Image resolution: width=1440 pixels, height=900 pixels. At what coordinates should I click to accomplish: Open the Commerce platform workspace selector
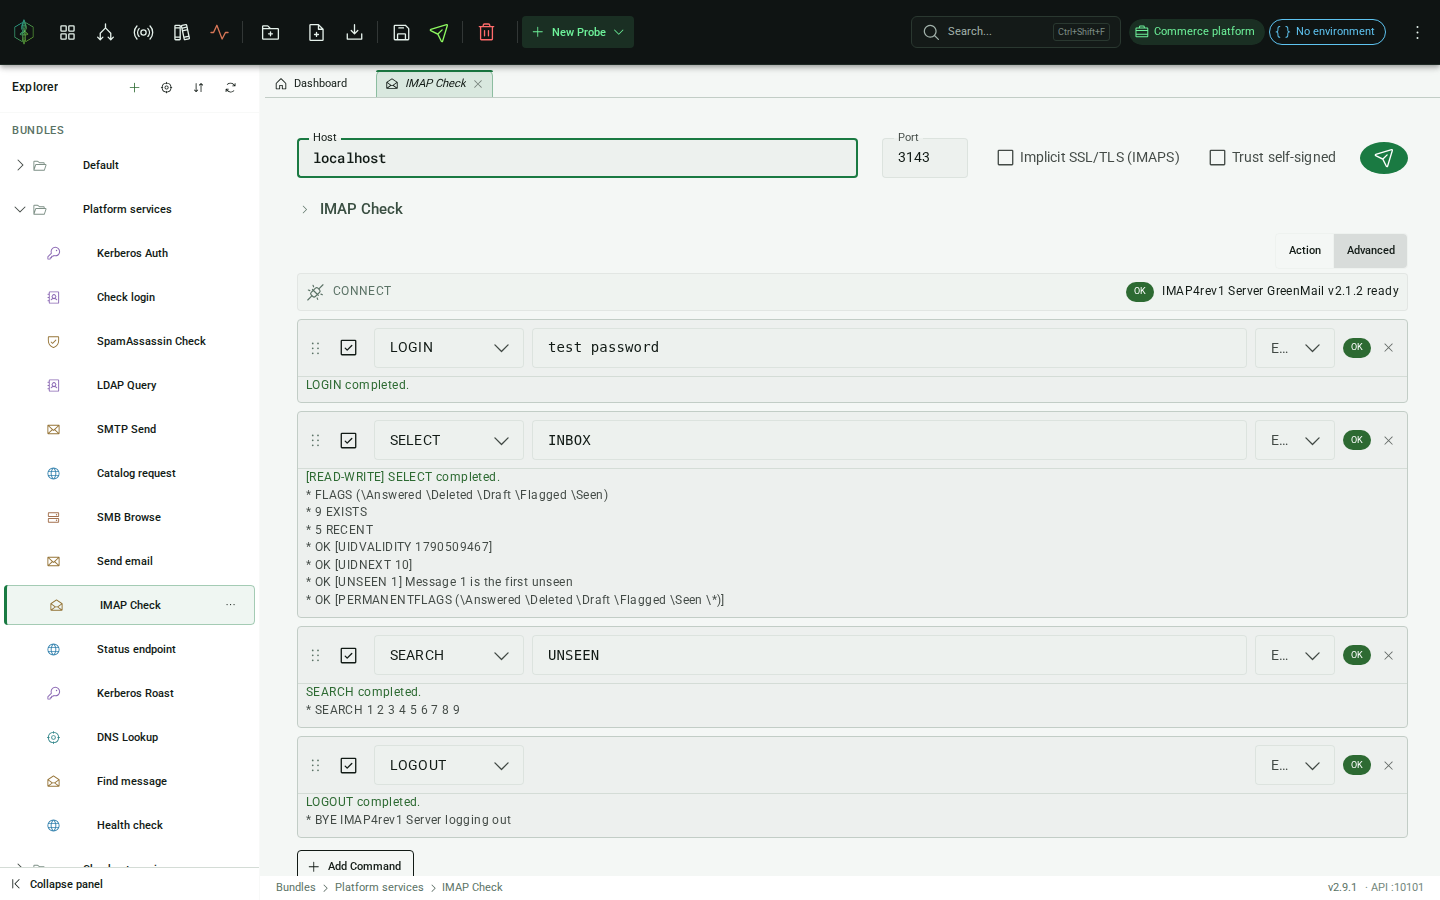[x=1196, y=32]
